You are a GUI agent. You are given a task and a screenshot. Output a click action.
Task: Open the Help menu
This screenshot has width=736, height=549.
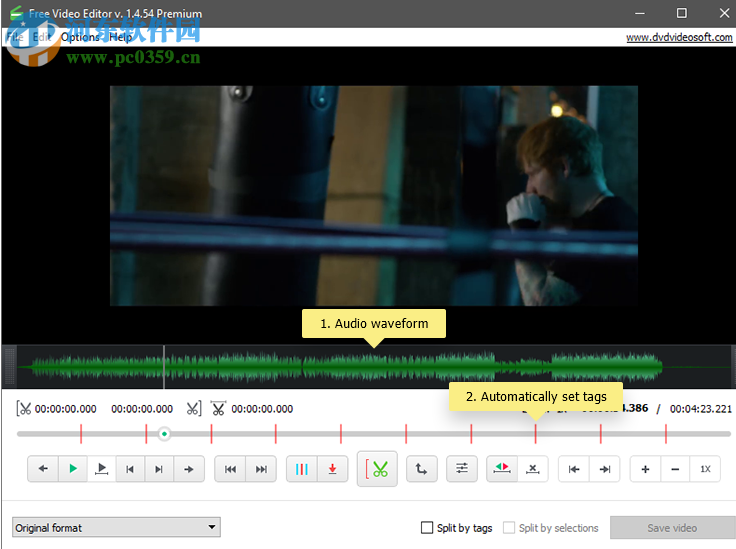tap(120, 37)
